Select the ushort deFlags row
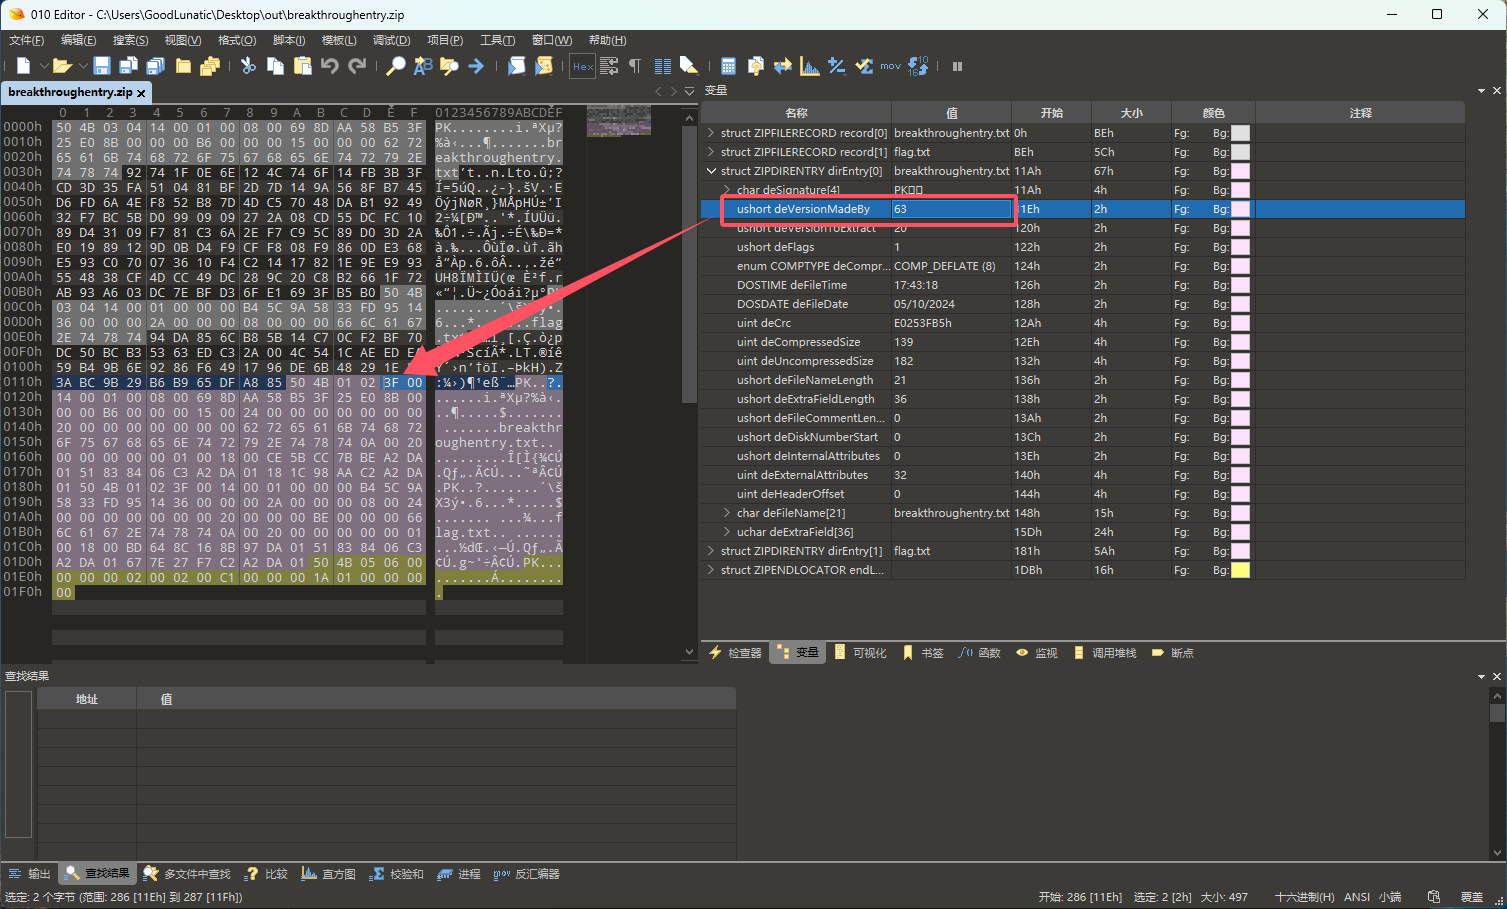 1083,247
